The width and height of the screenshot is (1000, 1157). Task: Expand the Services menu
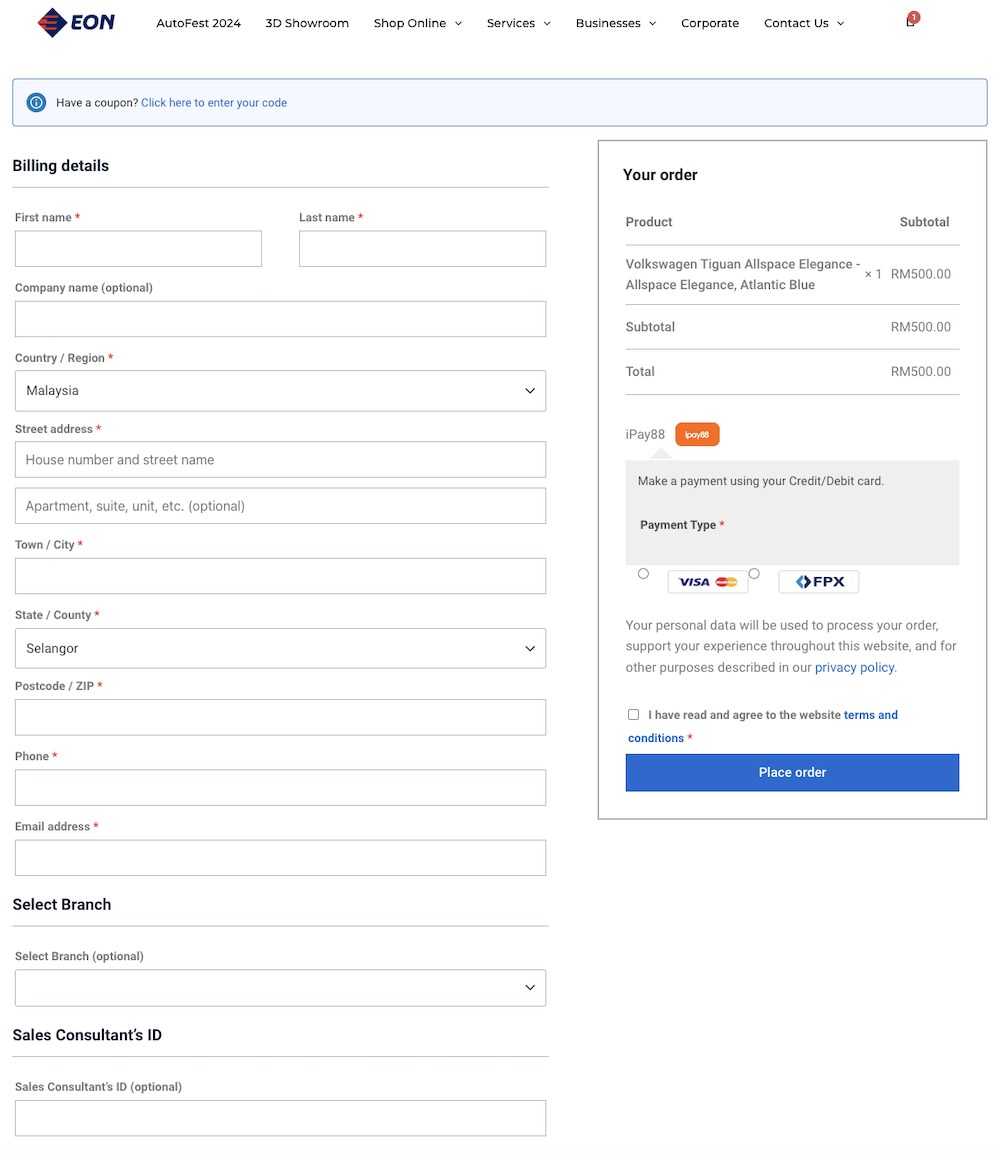(518, 23)
